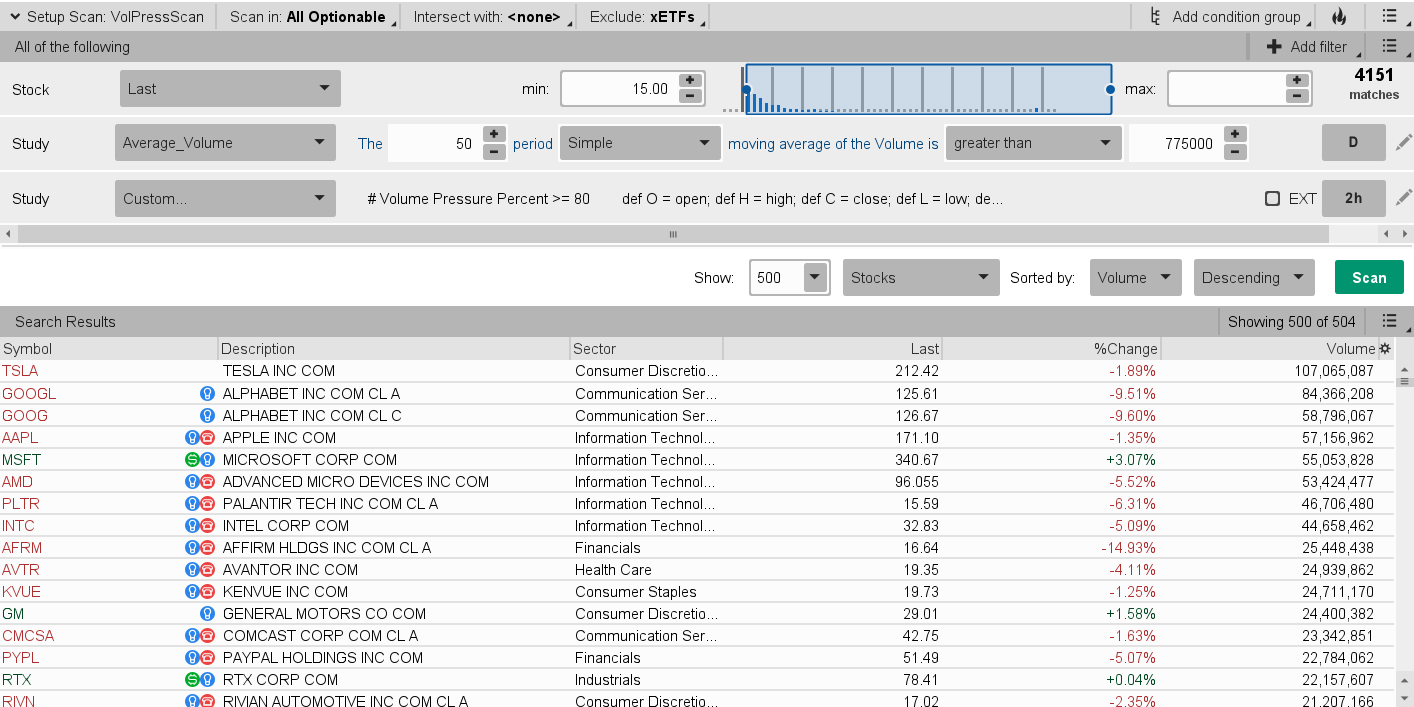The height and width of the screenshot is (707, 1414).
Task: Decrease the min price with its minus button
Action: 689,96
